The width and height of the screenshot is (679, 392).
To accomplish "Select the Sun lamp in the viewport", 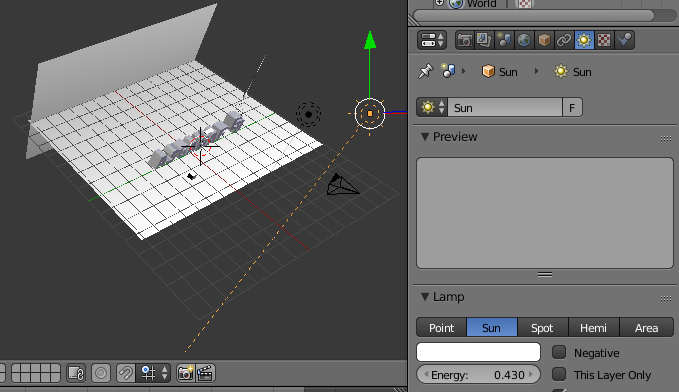I will (x=370, y=113).
